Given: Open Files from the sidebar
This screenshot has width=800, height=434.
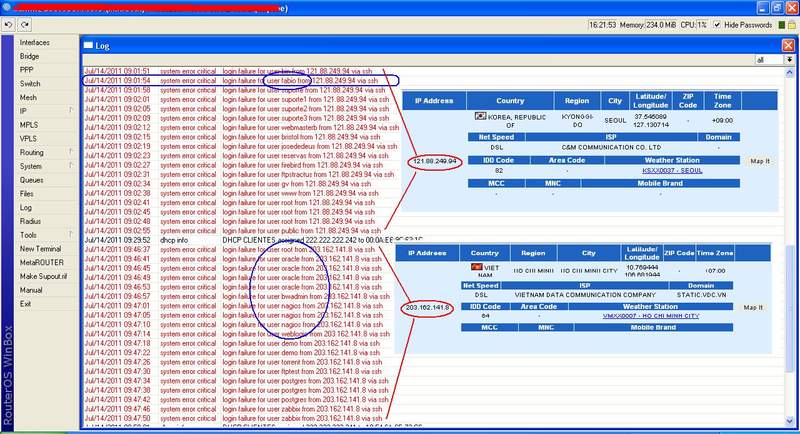Looking at the screenshot, I should tap(27, 194).
